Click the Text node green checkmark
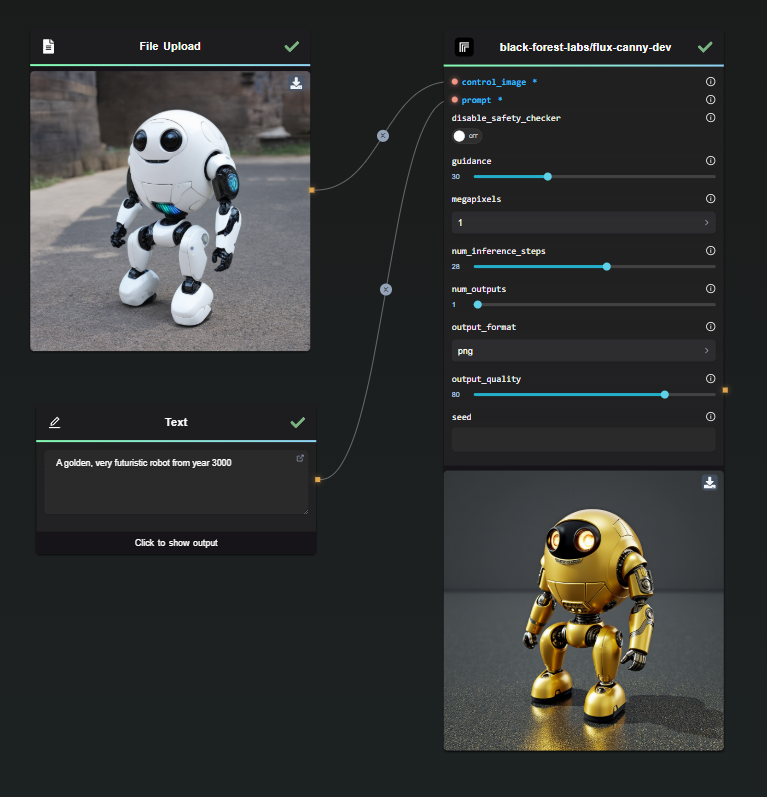The height and width of the screenshot is (797, 767). [298, 422]
